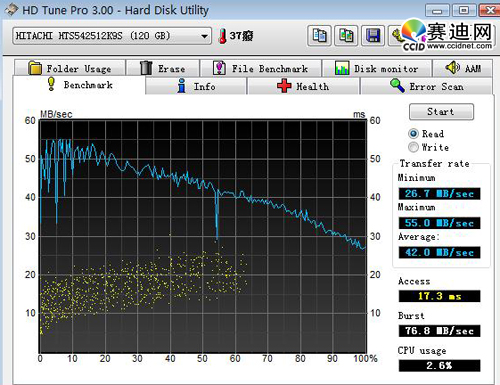Select the Write radio button

413,147
